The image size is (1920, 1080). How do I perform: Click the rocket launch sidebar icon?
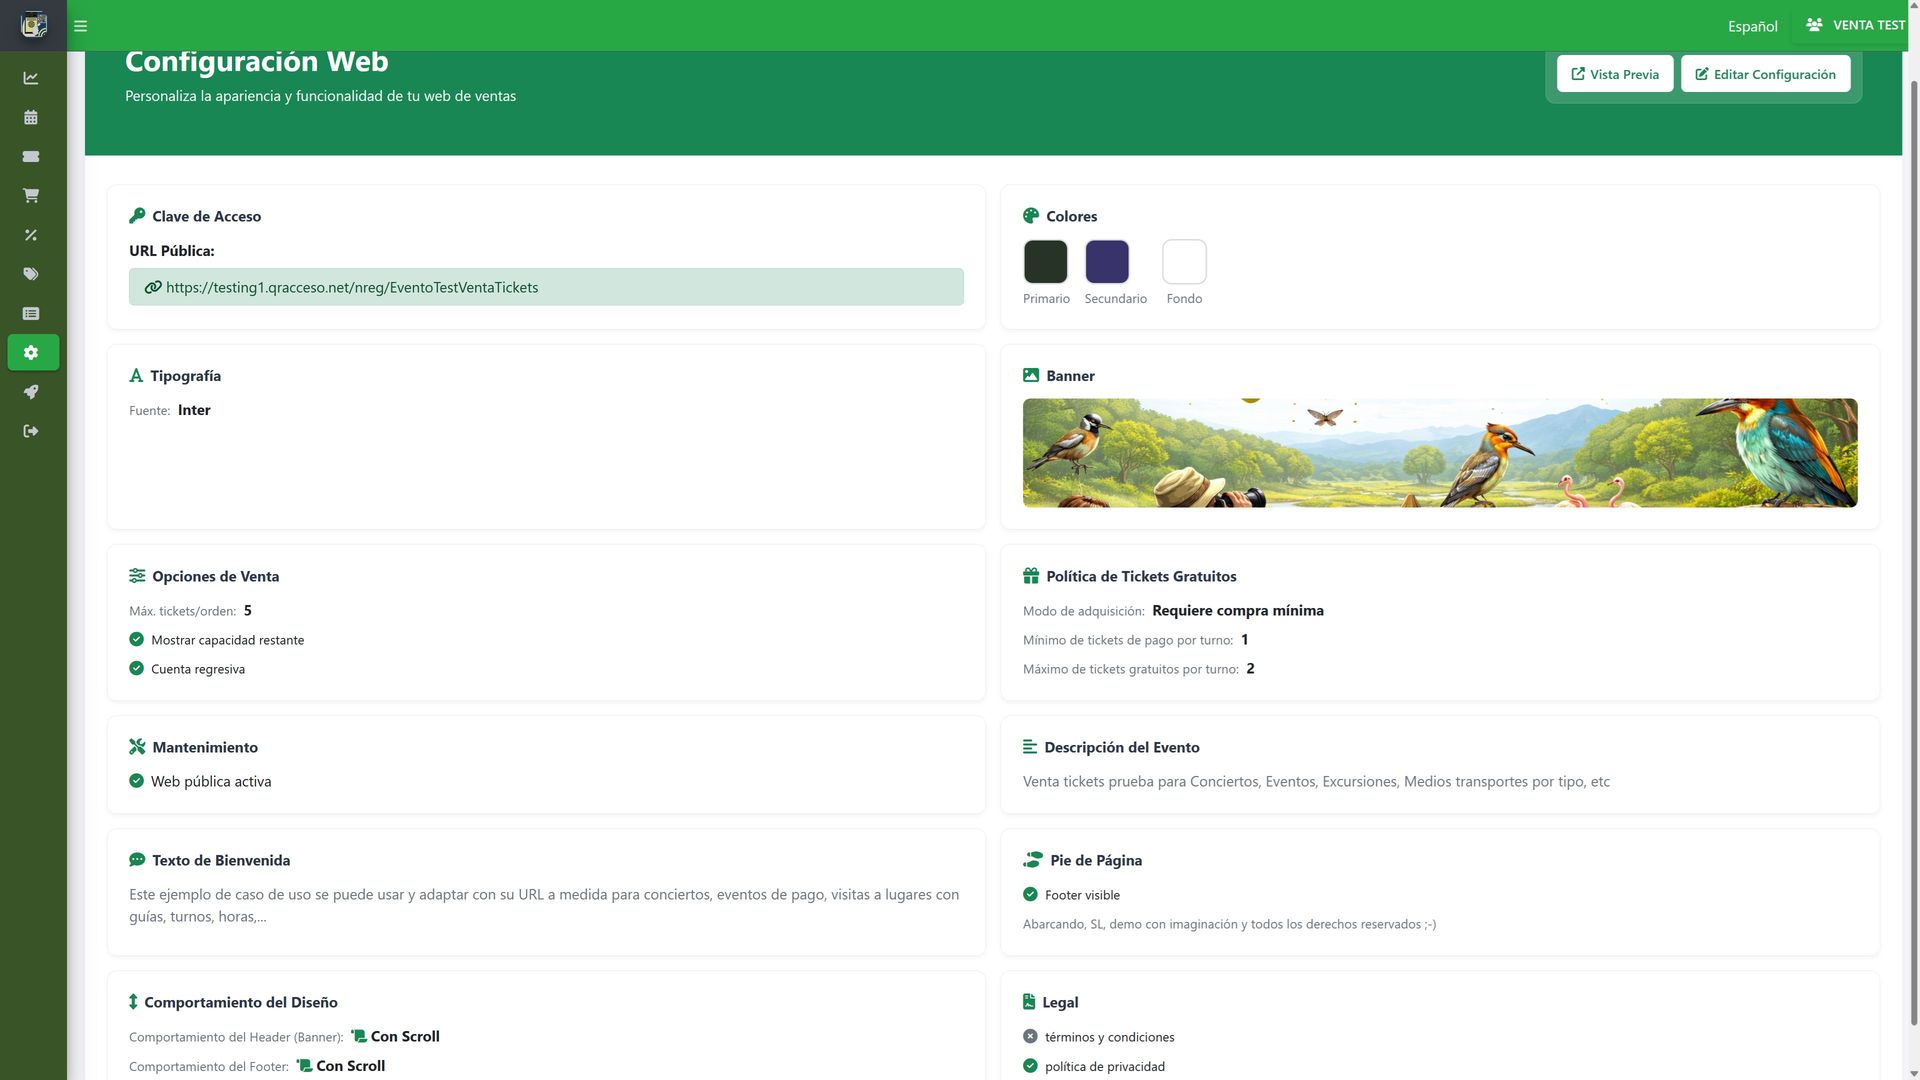click(x=31, y=392)
